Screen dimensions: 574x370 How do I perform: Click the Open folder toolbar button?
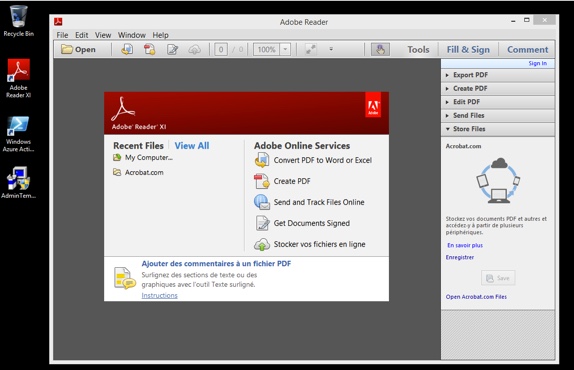(x=78, y=49)
